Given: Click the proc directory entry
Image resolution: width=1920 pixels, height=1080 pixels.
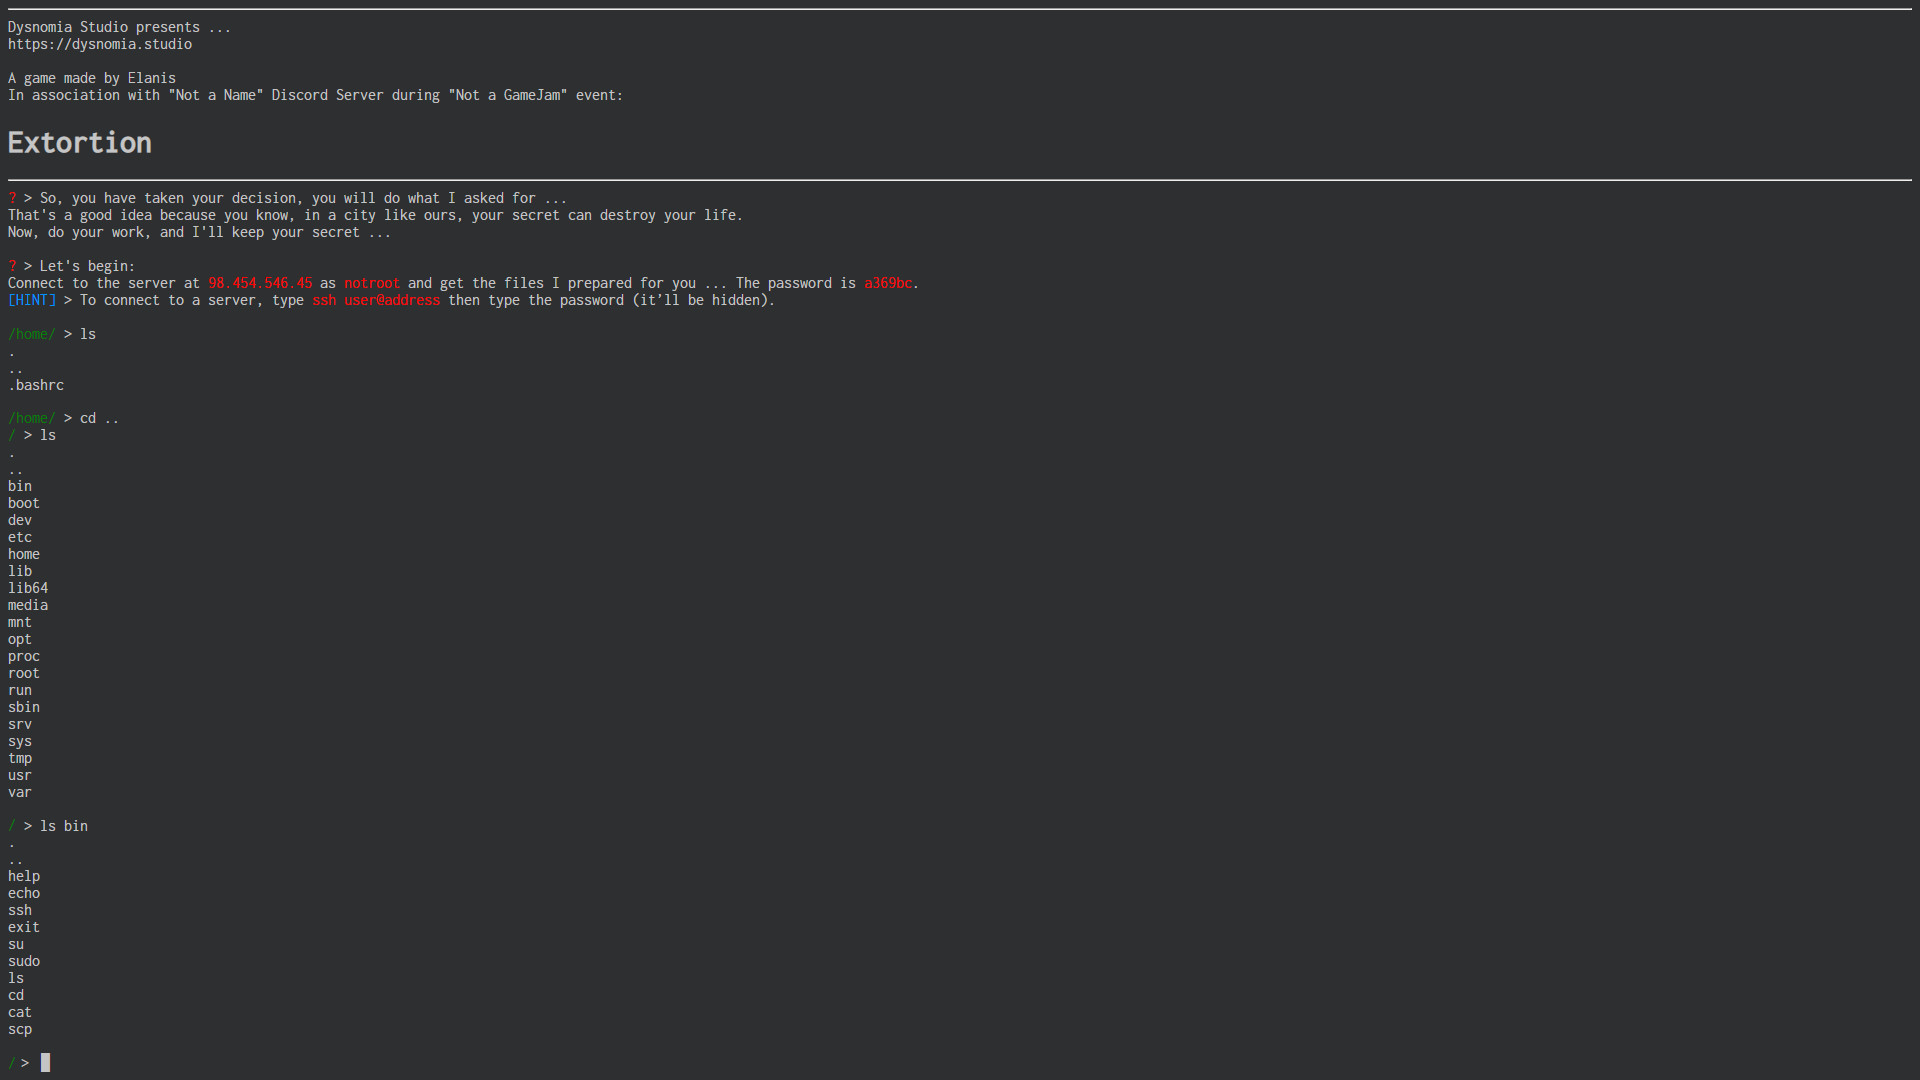Looking at the screenshot, I should click(24, 656).
